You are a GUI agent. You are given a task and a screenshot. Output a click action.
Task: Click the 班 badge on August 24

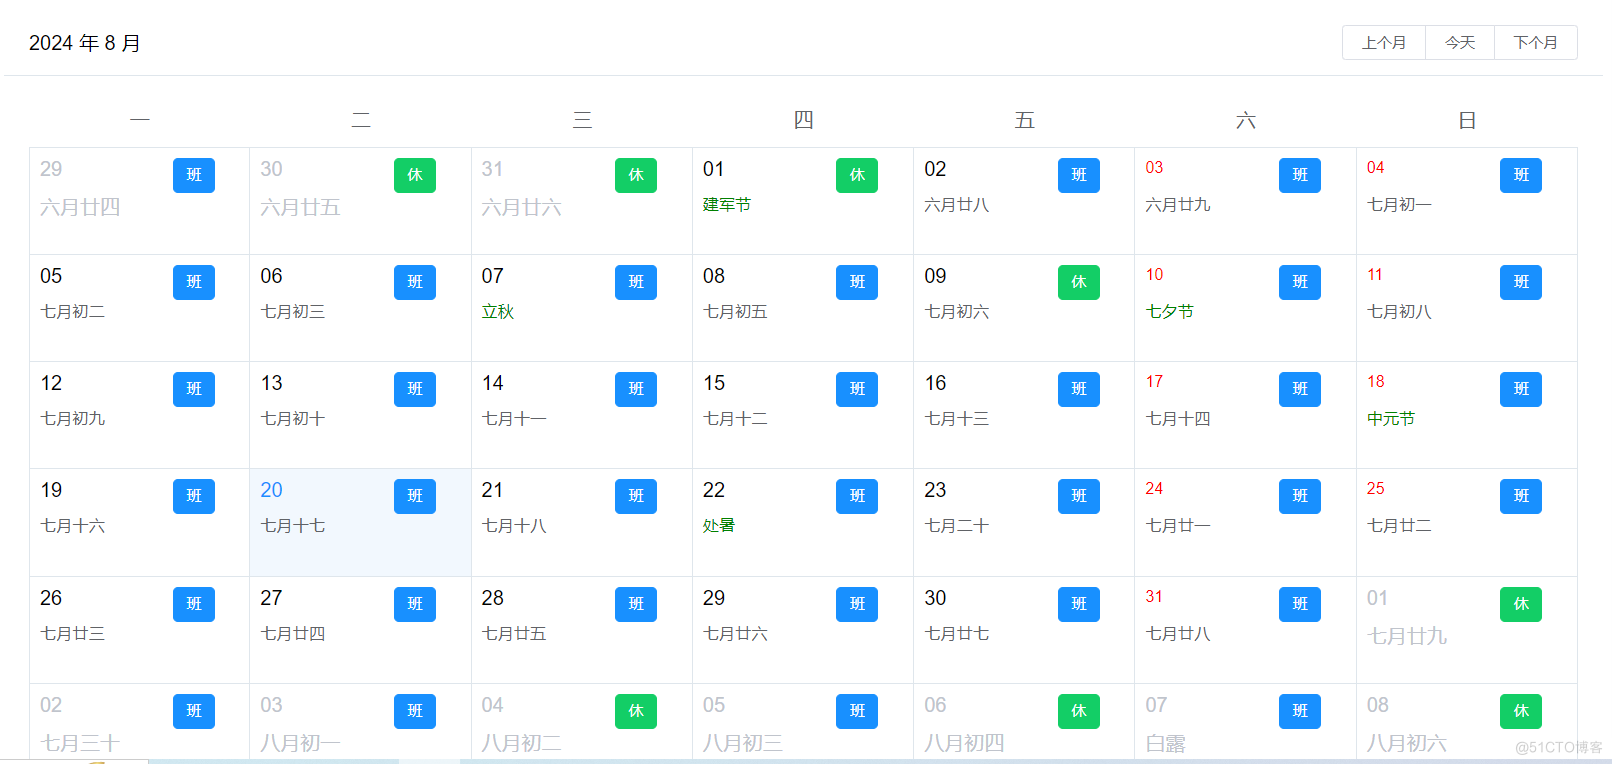(x=1300, y=496)
